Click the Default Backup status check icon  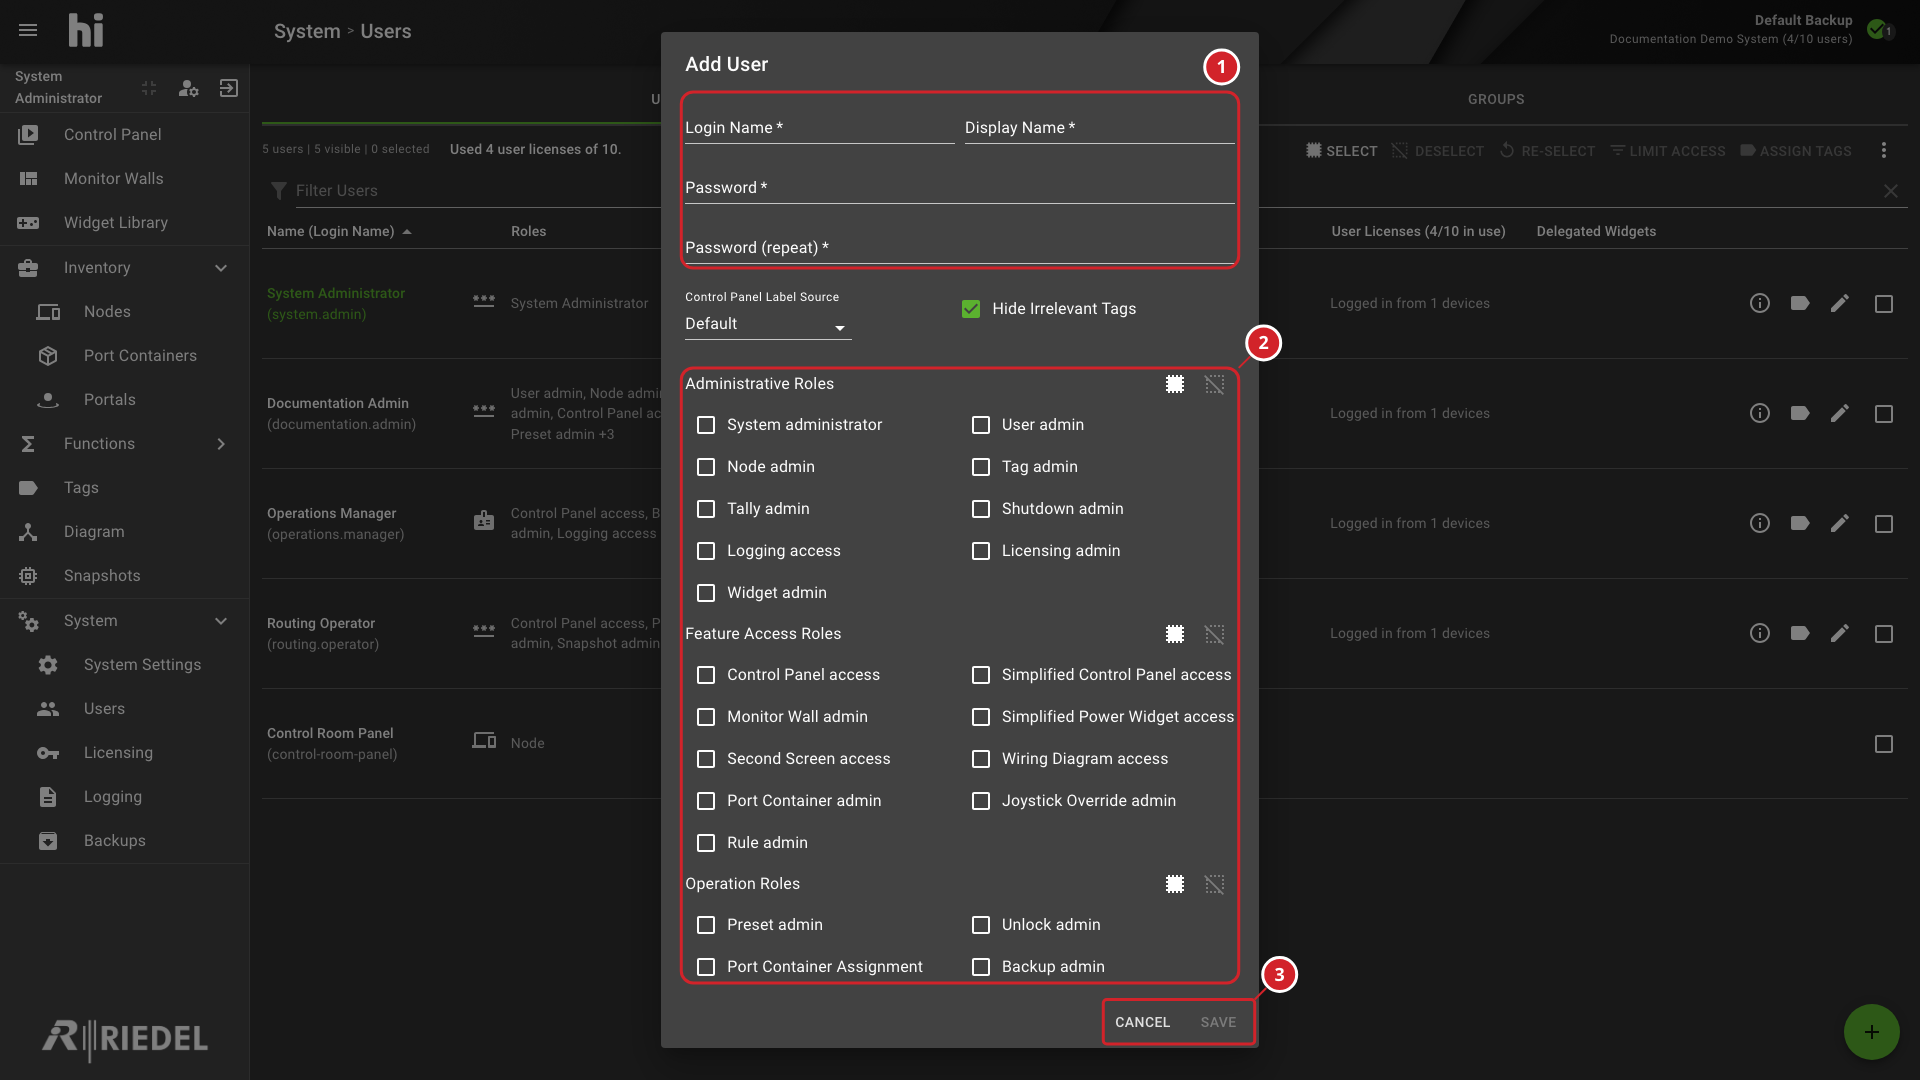tap(1878, 29)
